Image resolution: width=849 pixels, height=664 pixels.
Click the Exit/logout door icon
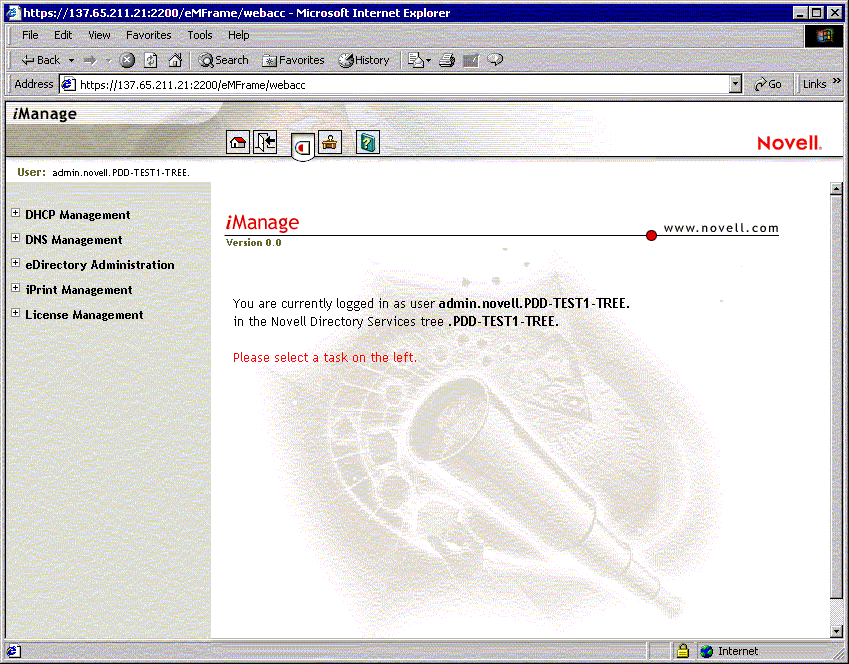(x=265, y=142)
